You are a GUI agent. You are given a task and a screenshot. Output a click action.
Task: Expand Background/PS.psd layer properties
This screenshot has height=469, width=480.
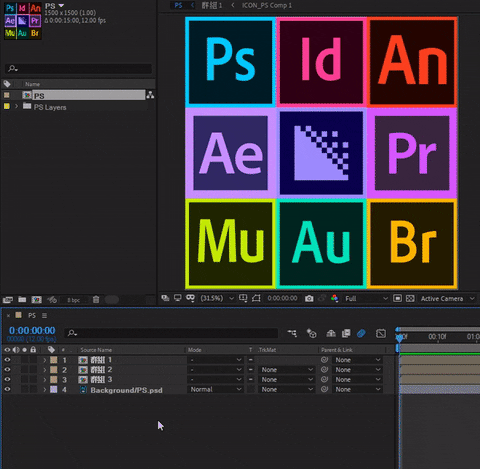[45, 390]
